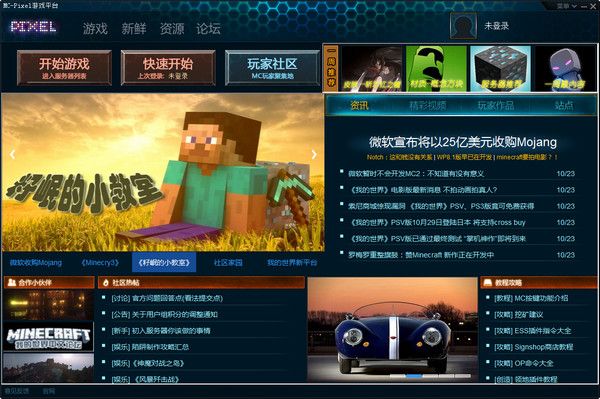This screenshot has width=600, height=399.
Task: Click the 社区热帖 flame icon
Action: click(106, 283)
